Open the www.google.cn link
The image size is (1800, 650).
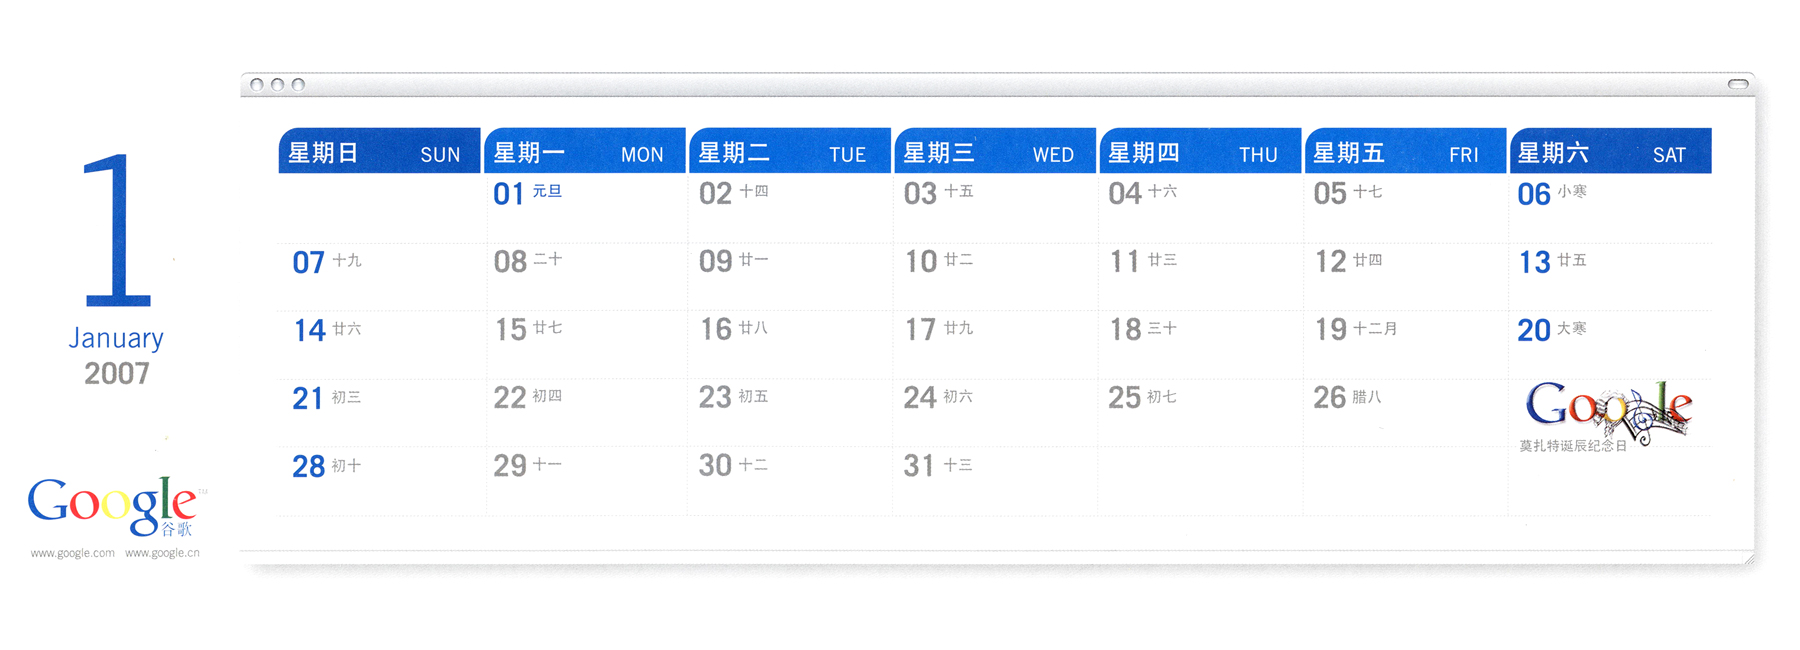pos(162,553)
